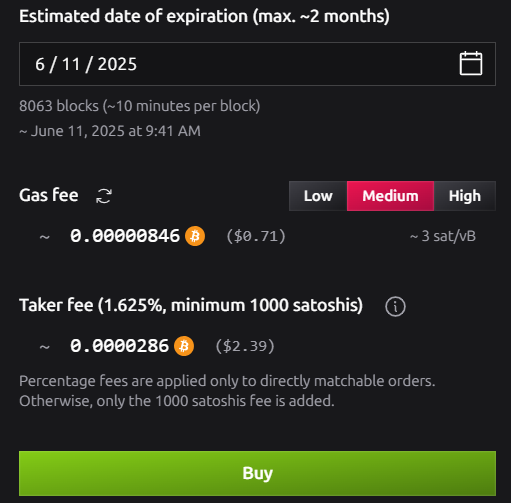Click the taker fee info icon

(x=395, y=306)
